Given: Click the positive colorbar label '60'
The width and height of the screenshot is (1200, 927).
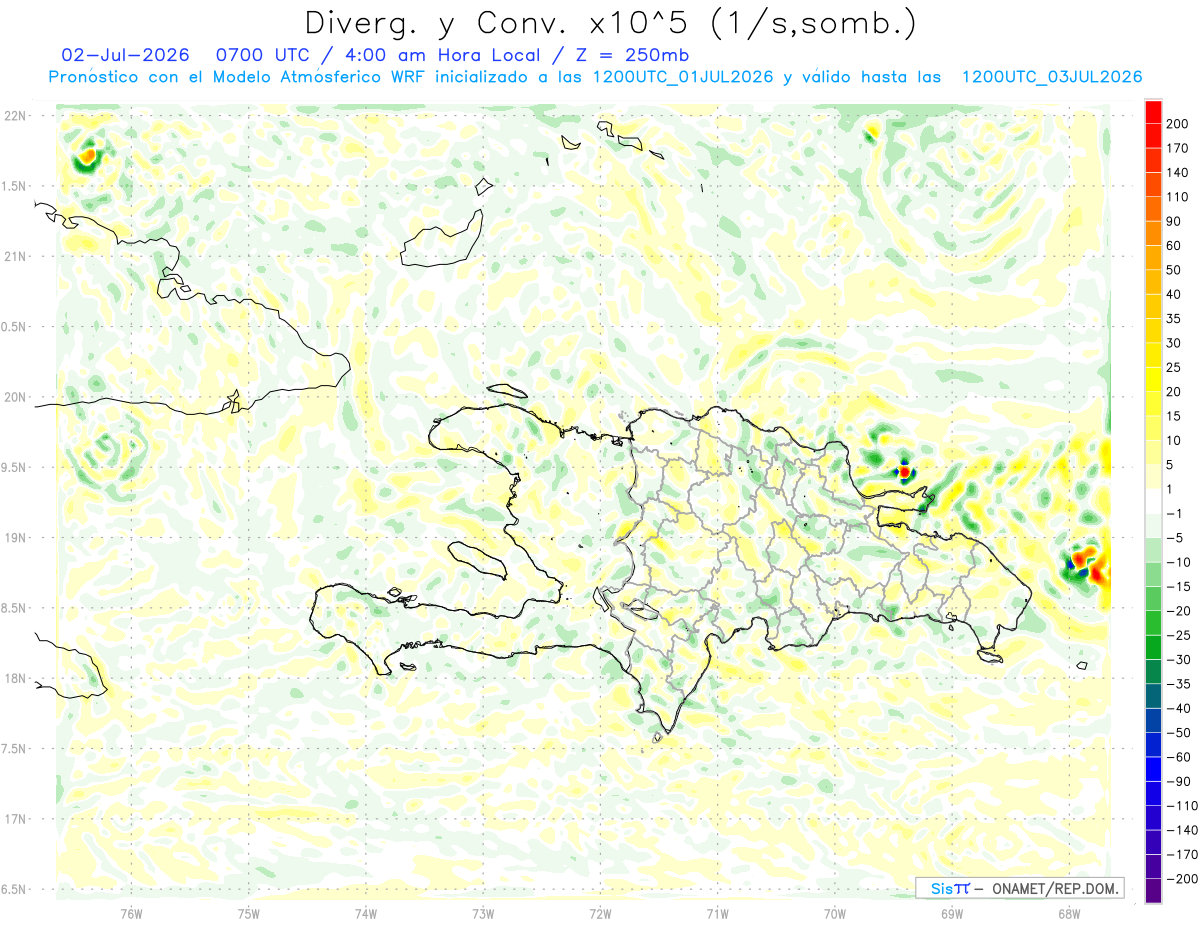Looking at the screenshot, I should coord(1175,245).
